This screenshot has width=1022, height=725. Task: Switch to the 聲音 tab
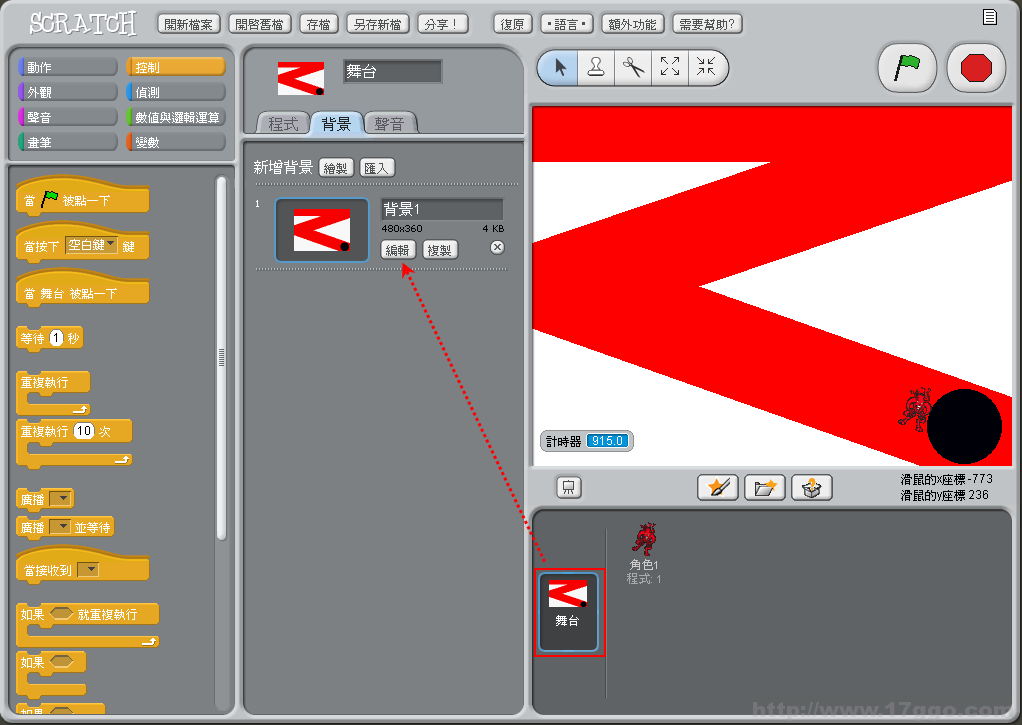tap(390, 124)
